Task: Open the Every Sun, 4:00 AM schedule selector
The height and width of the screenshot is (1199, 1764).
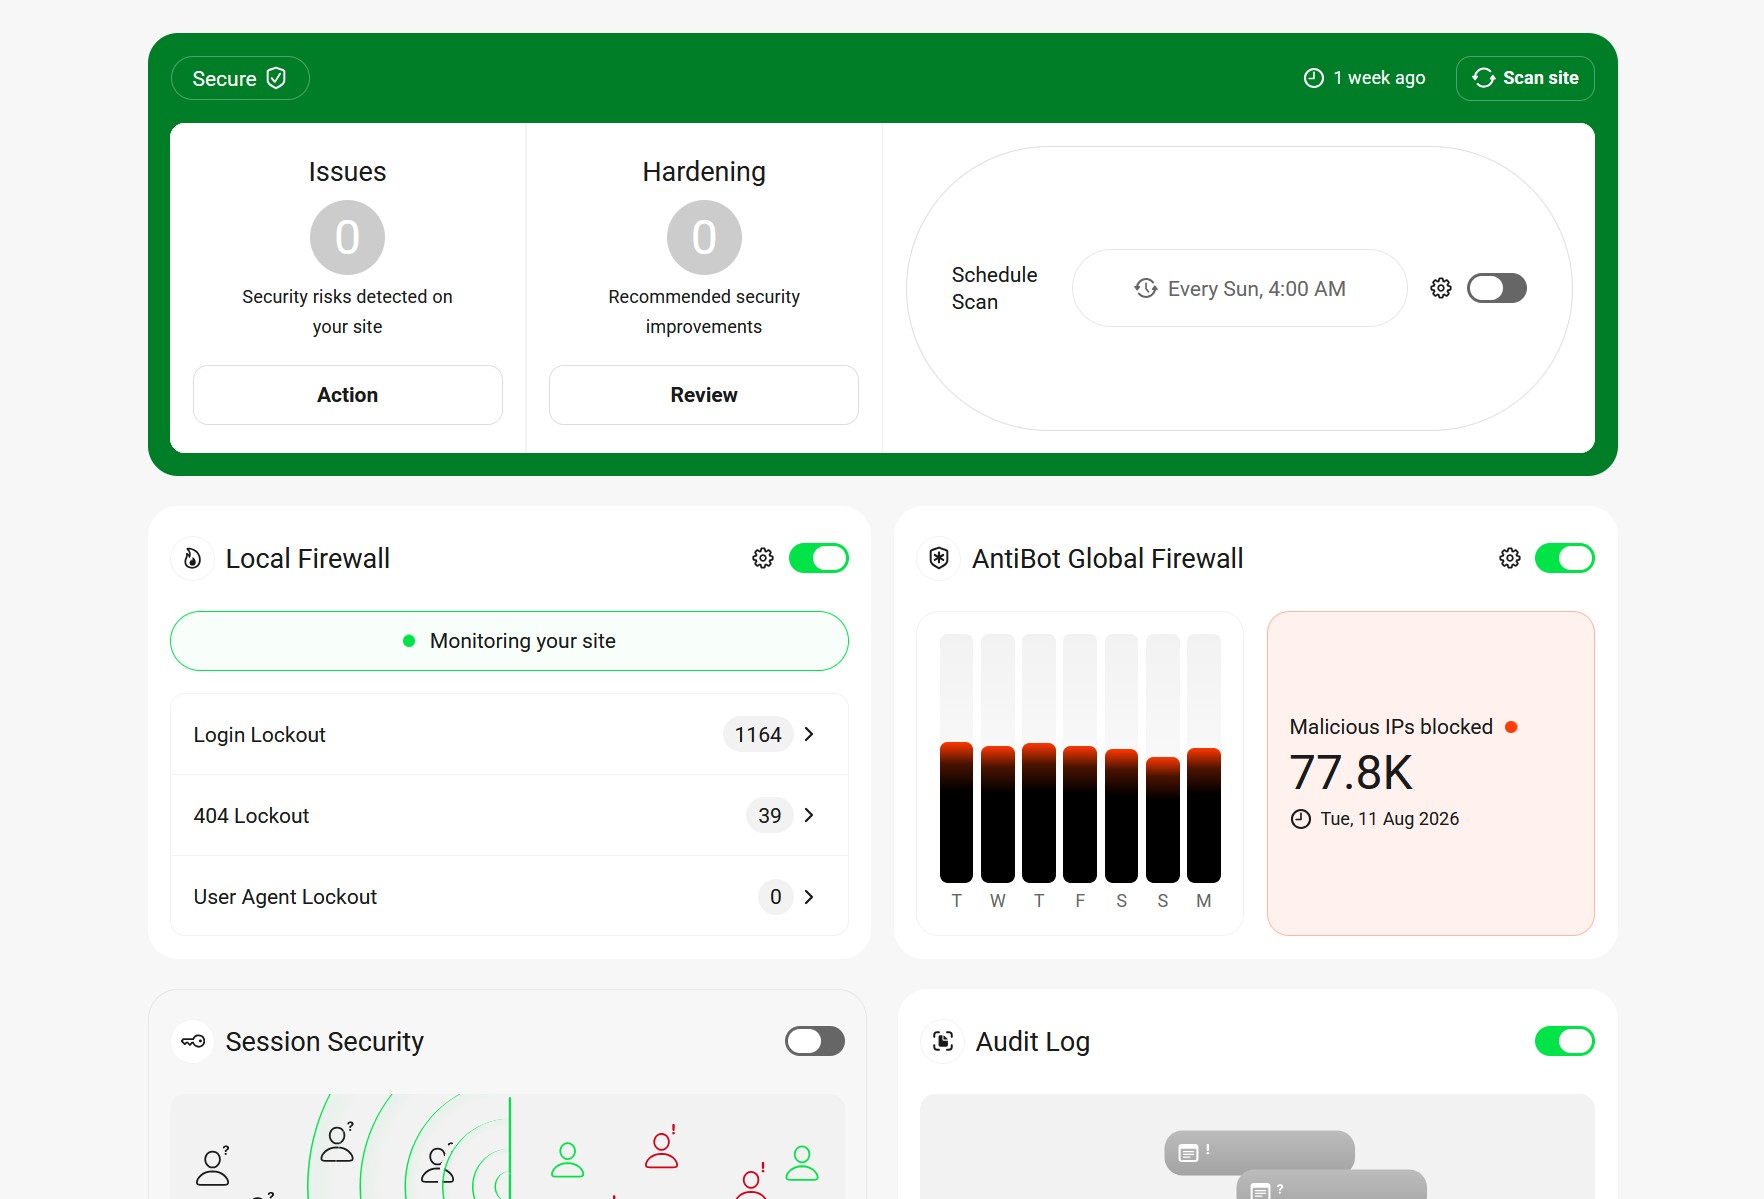Action: 1240,288
